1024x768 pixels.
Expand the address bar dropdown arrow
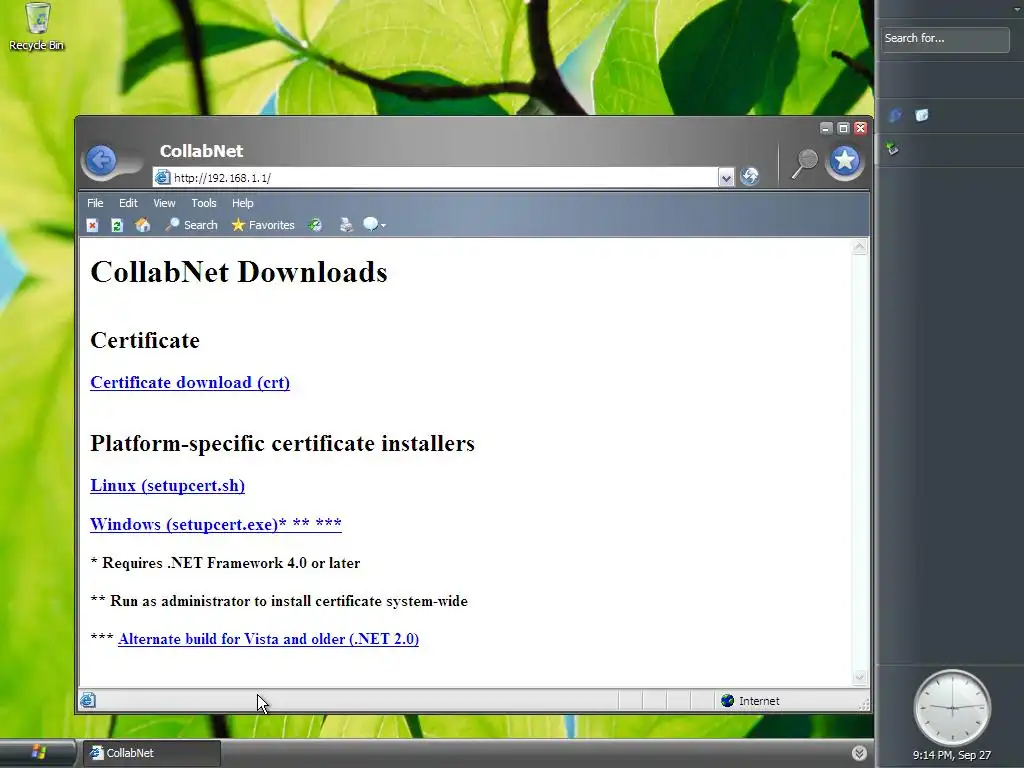pos(726,178)
